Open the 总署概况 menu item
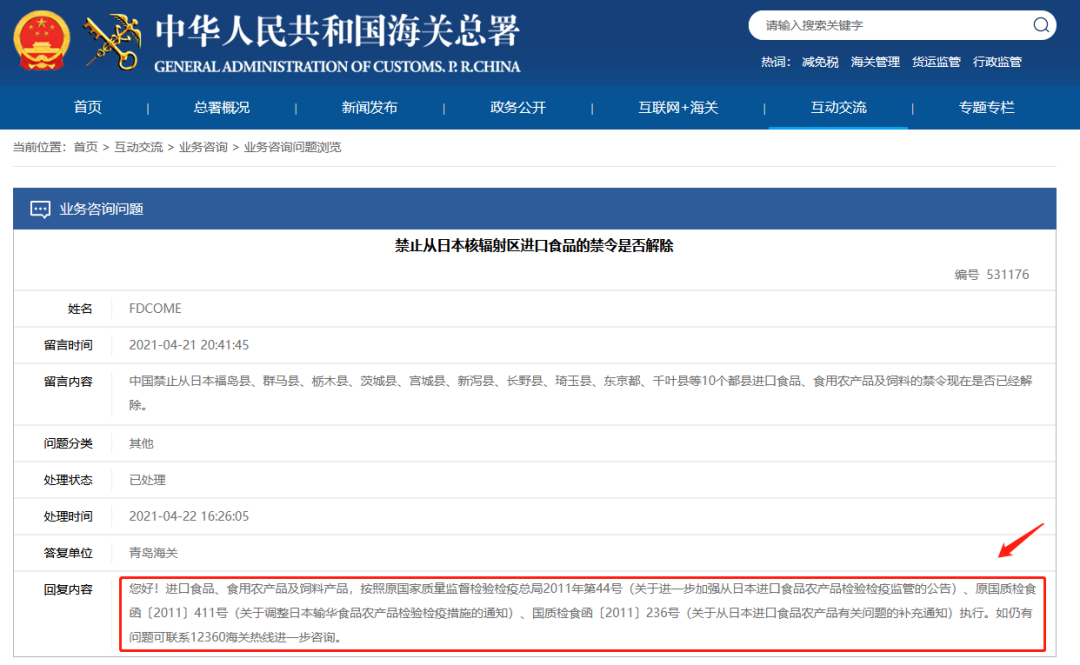The image size is (1080, 665). click(x=222, y=107)
